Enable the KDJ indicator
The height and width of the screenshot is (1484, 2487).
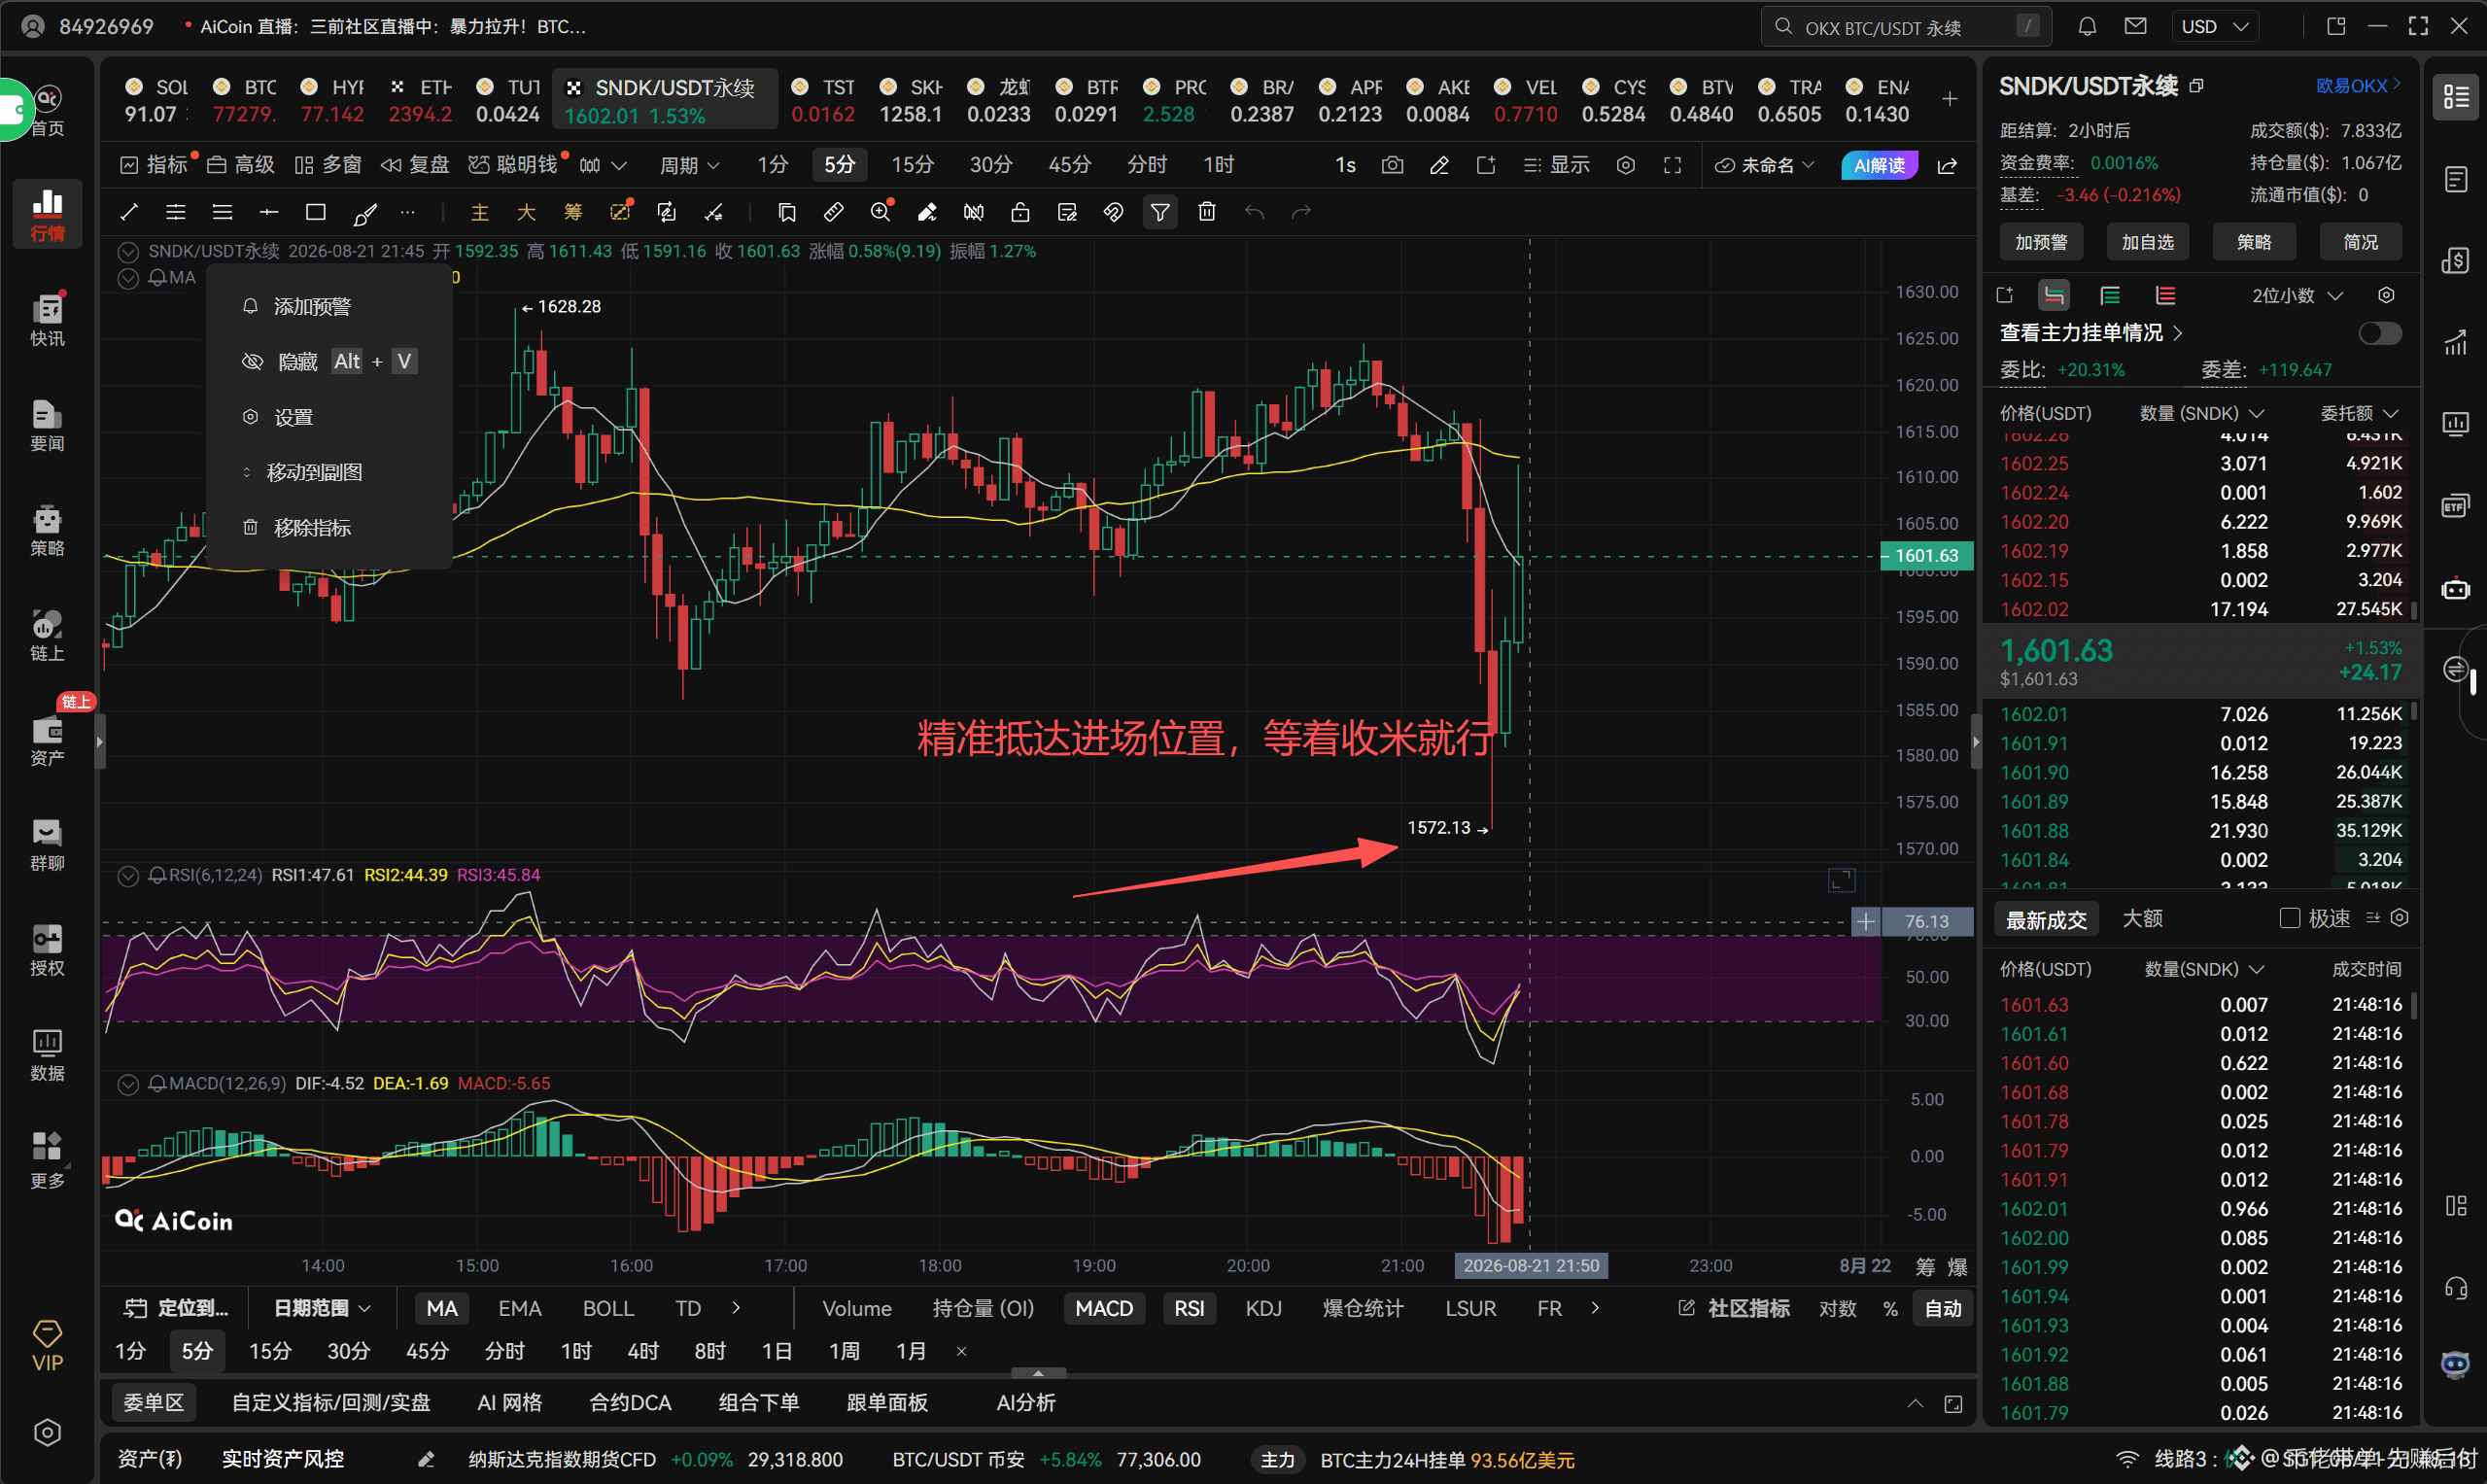click(1263, 1308)
